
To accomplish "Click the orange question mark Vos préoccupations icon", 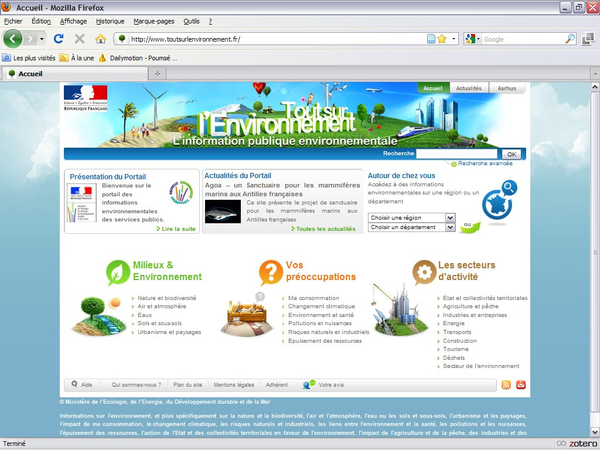I will 270,271.
